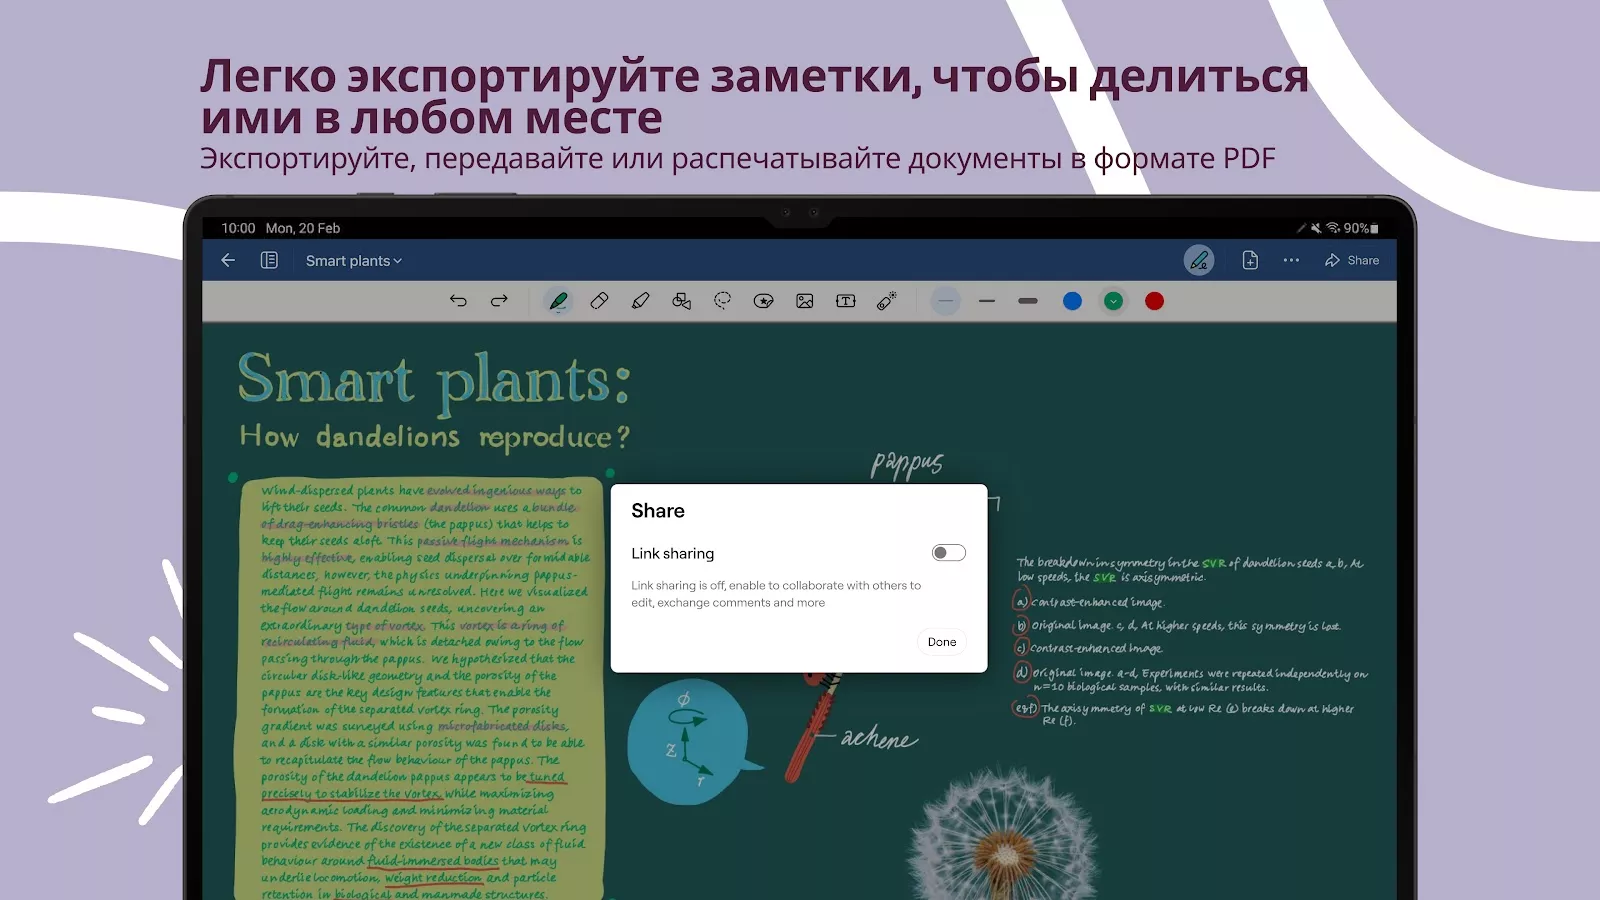Screen dimensions: 1600x900
Task: Click the circled 'a' contrast-enhanced image note
Action: 1089,602
